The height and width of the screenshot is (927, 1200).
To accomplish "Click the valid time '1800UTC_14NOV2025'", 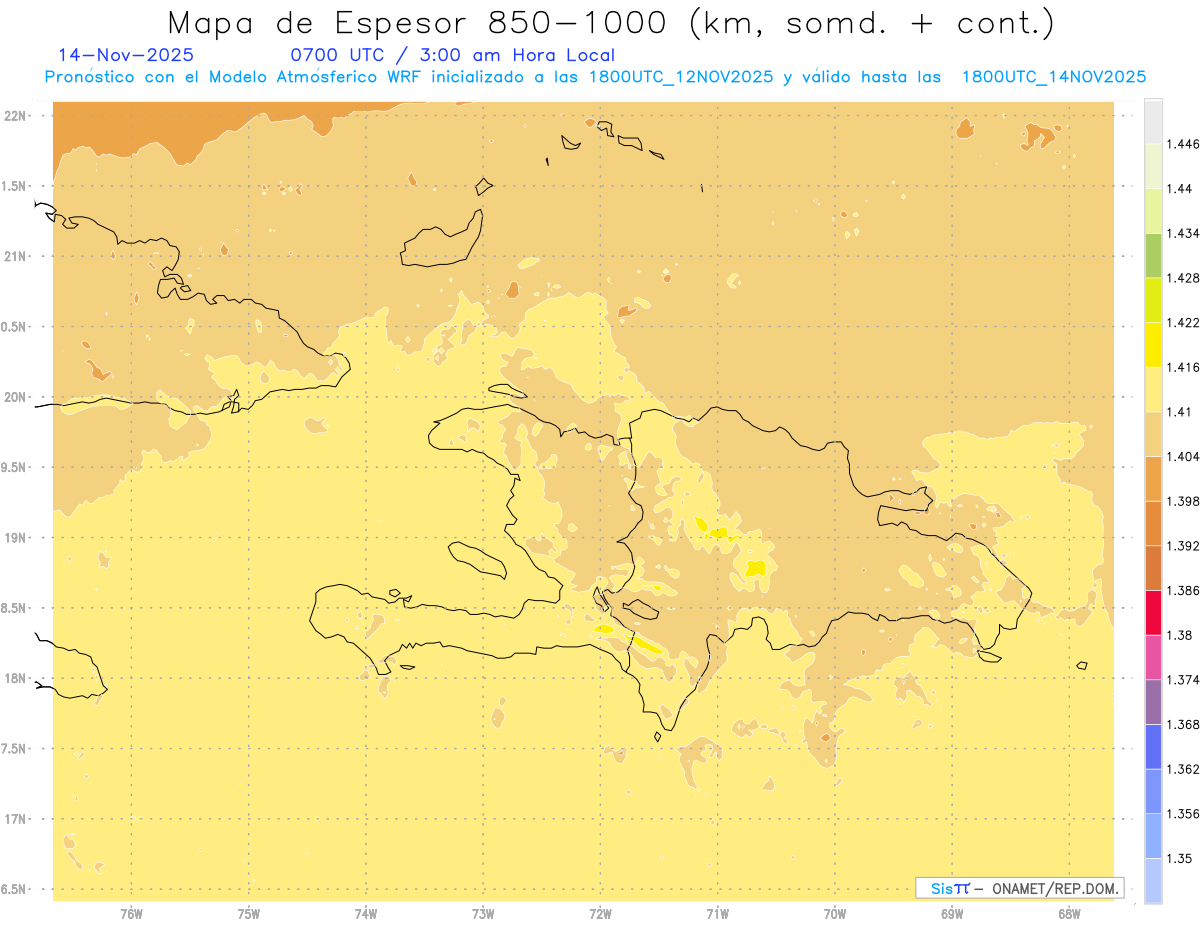I will pyautogui.click(x=1053, y=77).
